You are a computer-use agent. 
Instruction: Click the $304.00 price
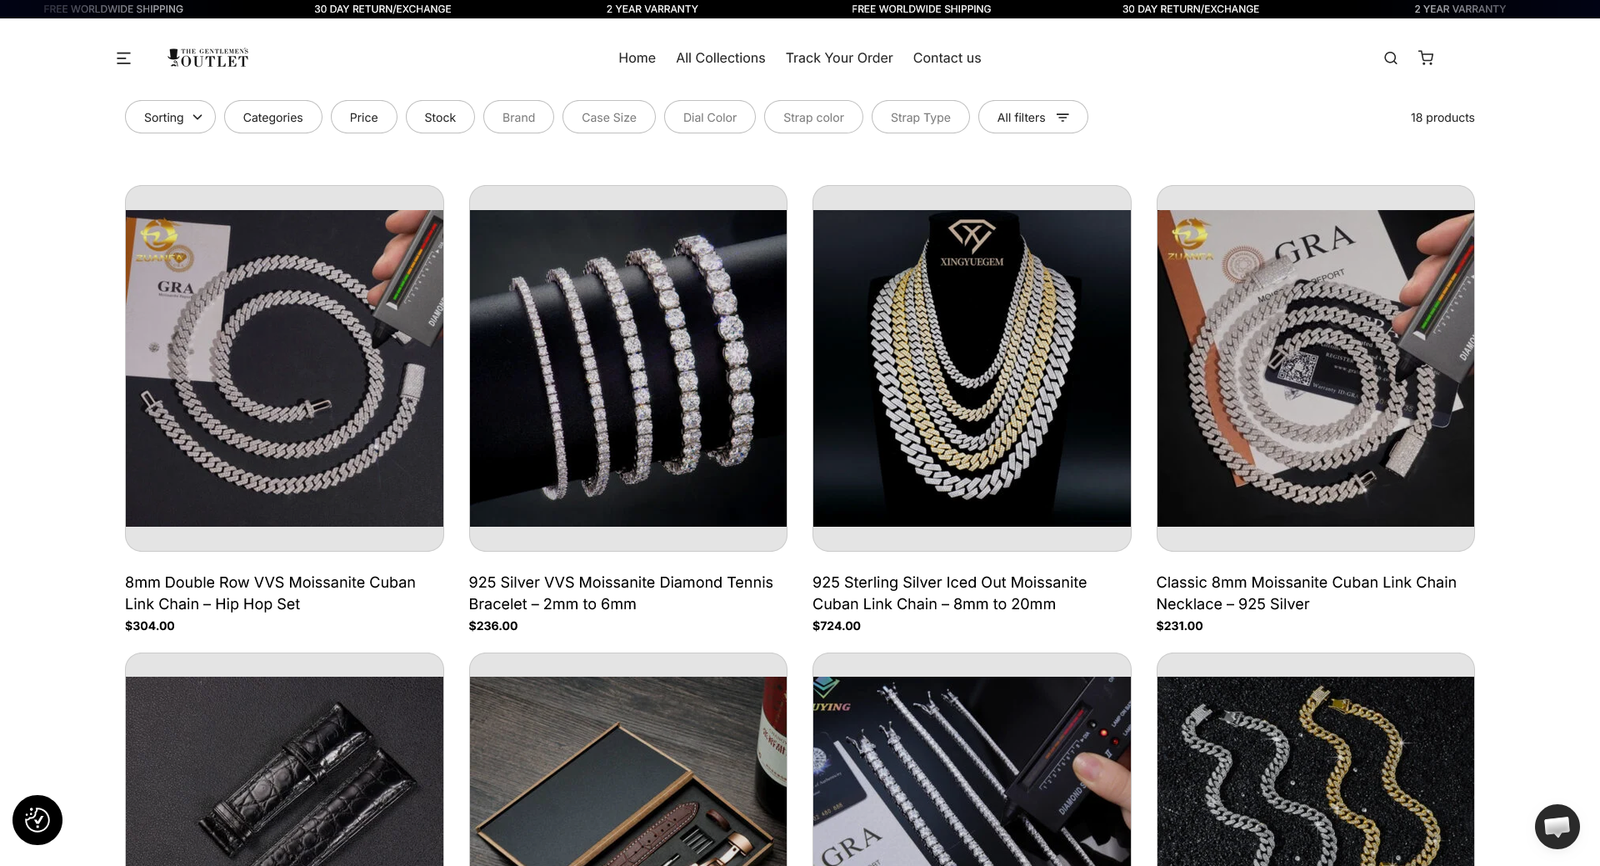coord(150,626)
